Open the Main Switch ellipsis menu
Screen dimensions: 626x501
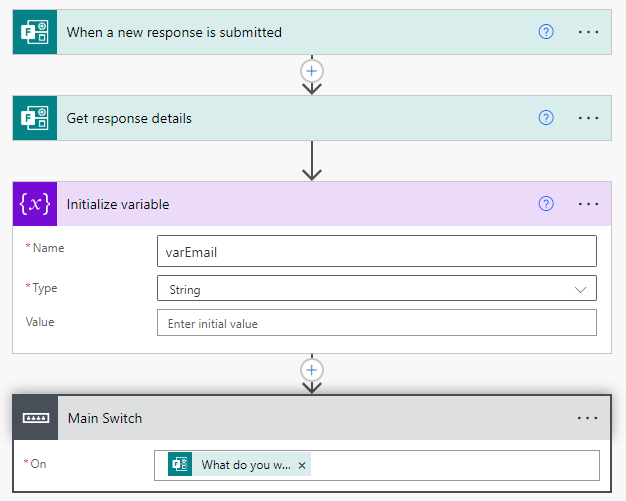coord(588,418)
